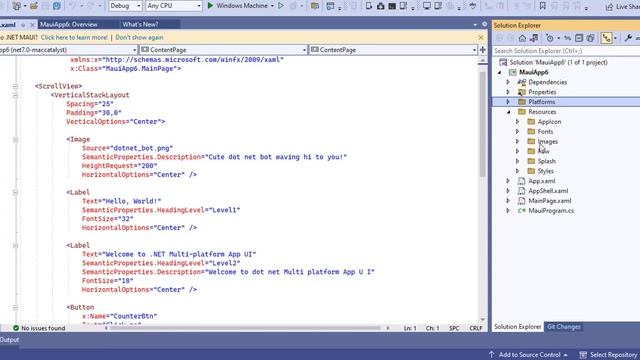
Task: Expand the Platforms folder
Action: point(508,102)
